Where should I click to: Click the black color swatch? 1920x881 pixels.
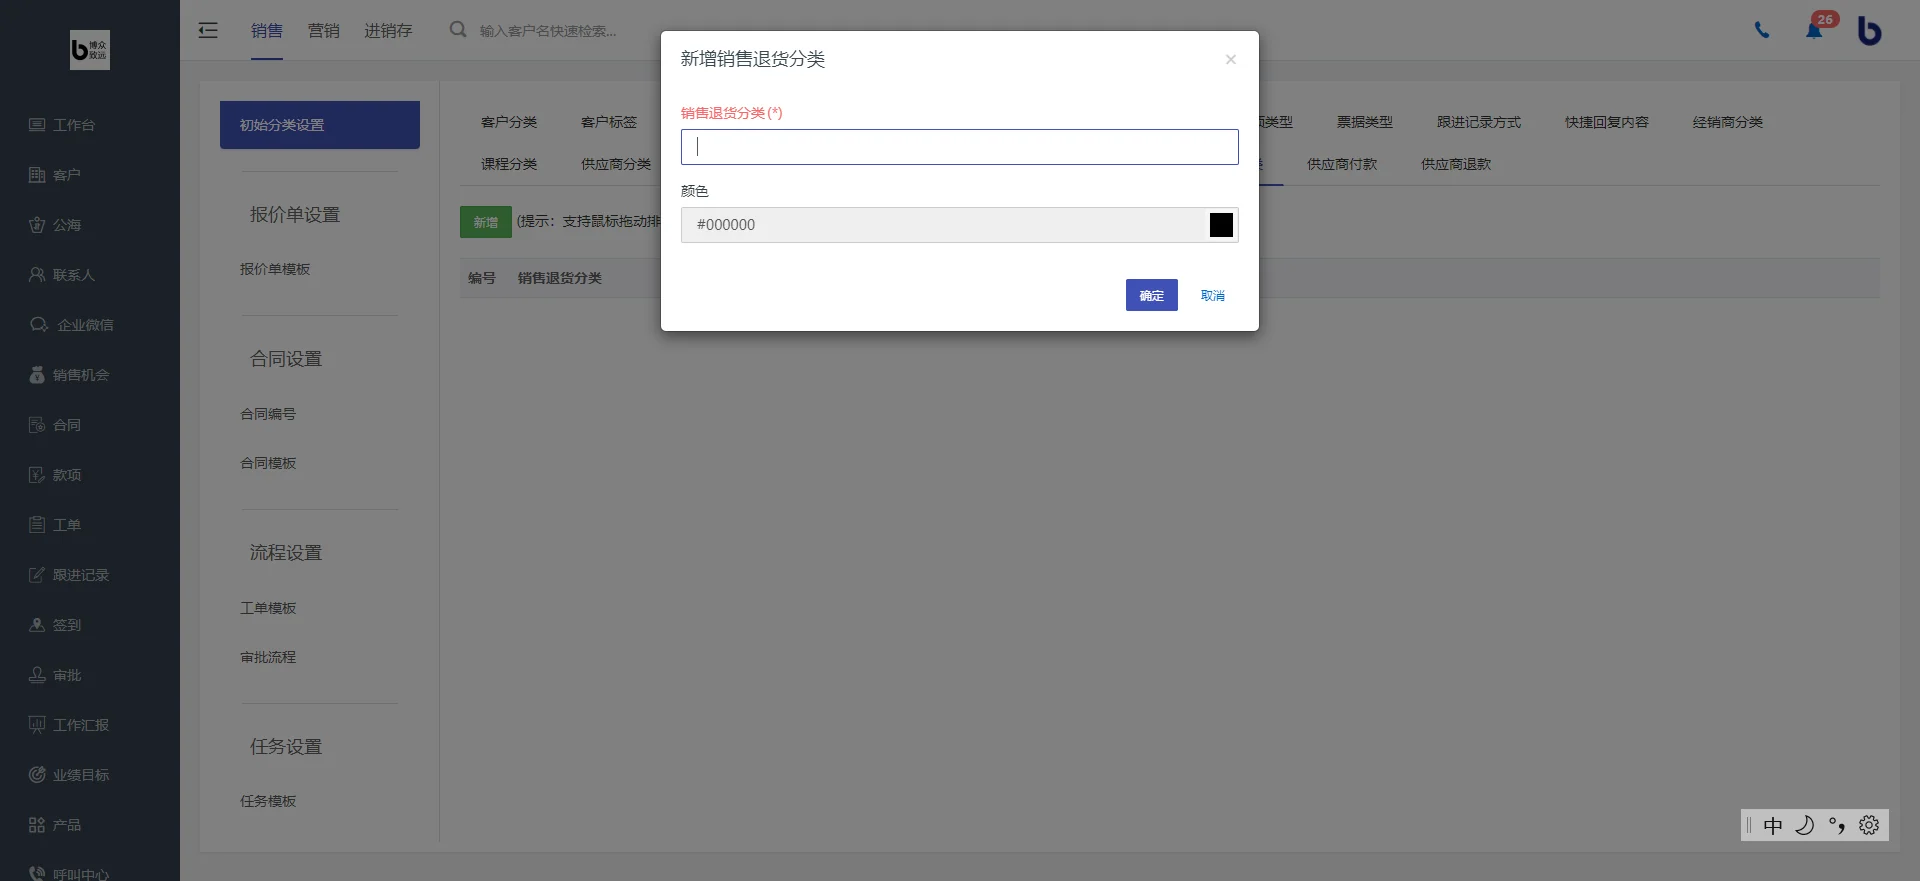tap(1221, 225)
